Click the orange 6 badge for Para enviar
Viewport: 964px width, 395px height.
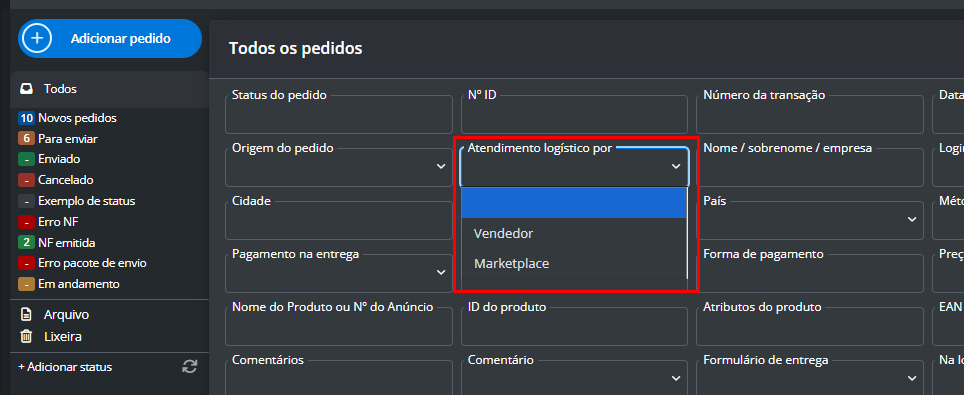26,139
